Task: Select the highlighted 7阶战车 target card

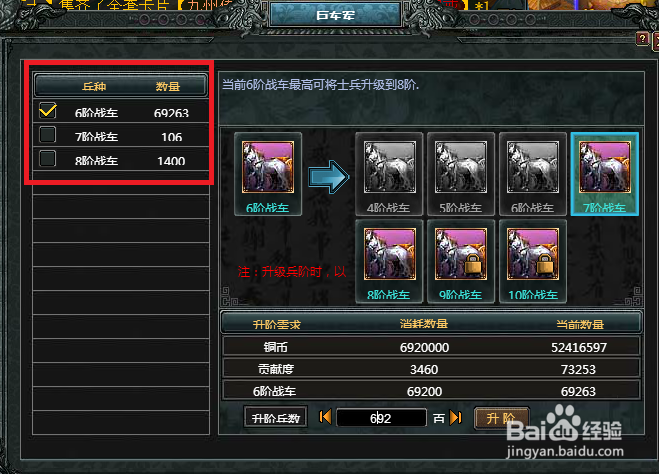Action: [x=604, y=174]
